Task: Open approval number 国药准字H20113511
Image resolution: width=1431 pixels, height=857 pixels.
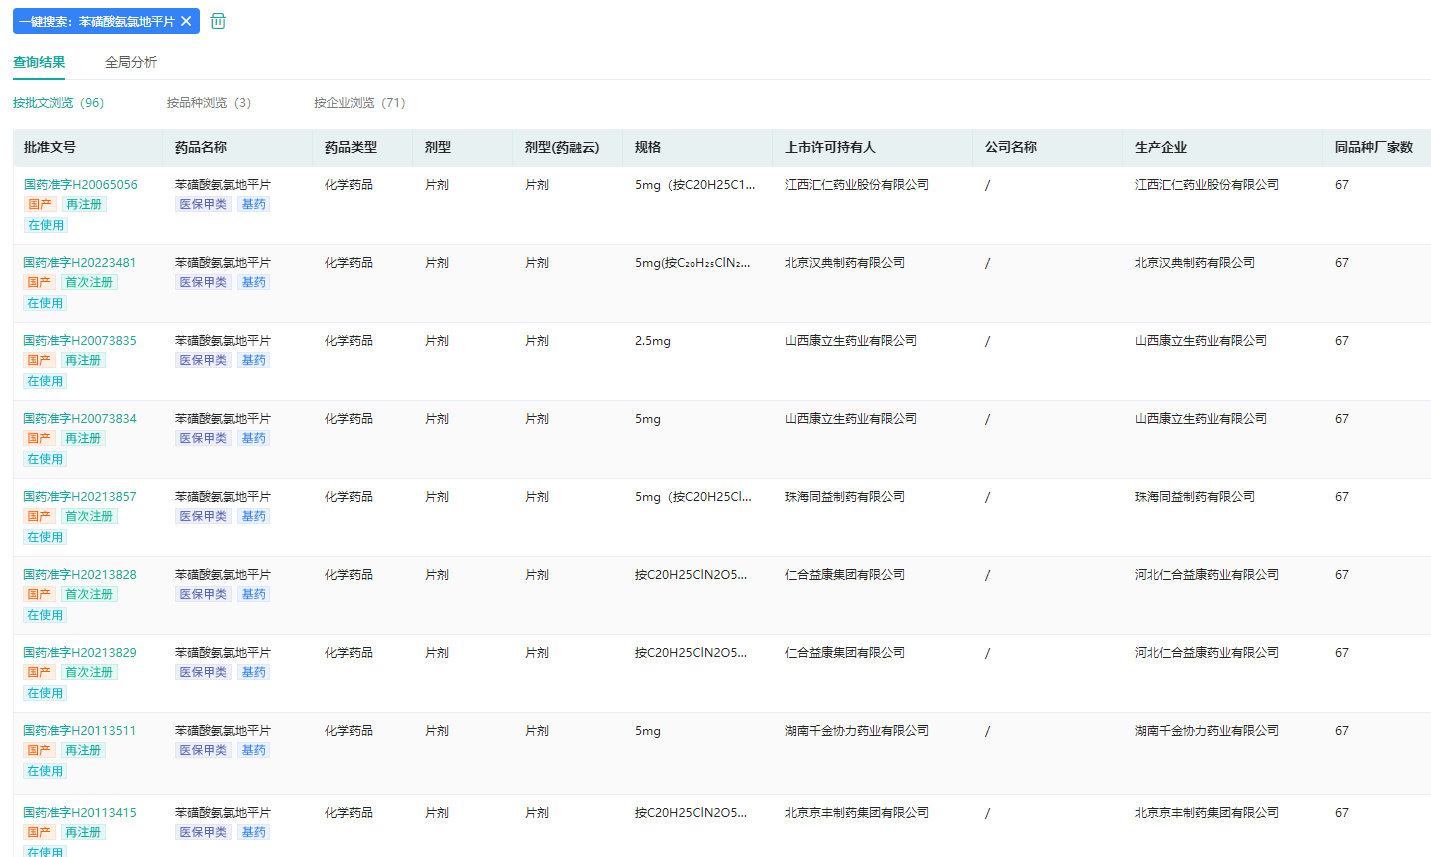Action: (x=80, y=731)
